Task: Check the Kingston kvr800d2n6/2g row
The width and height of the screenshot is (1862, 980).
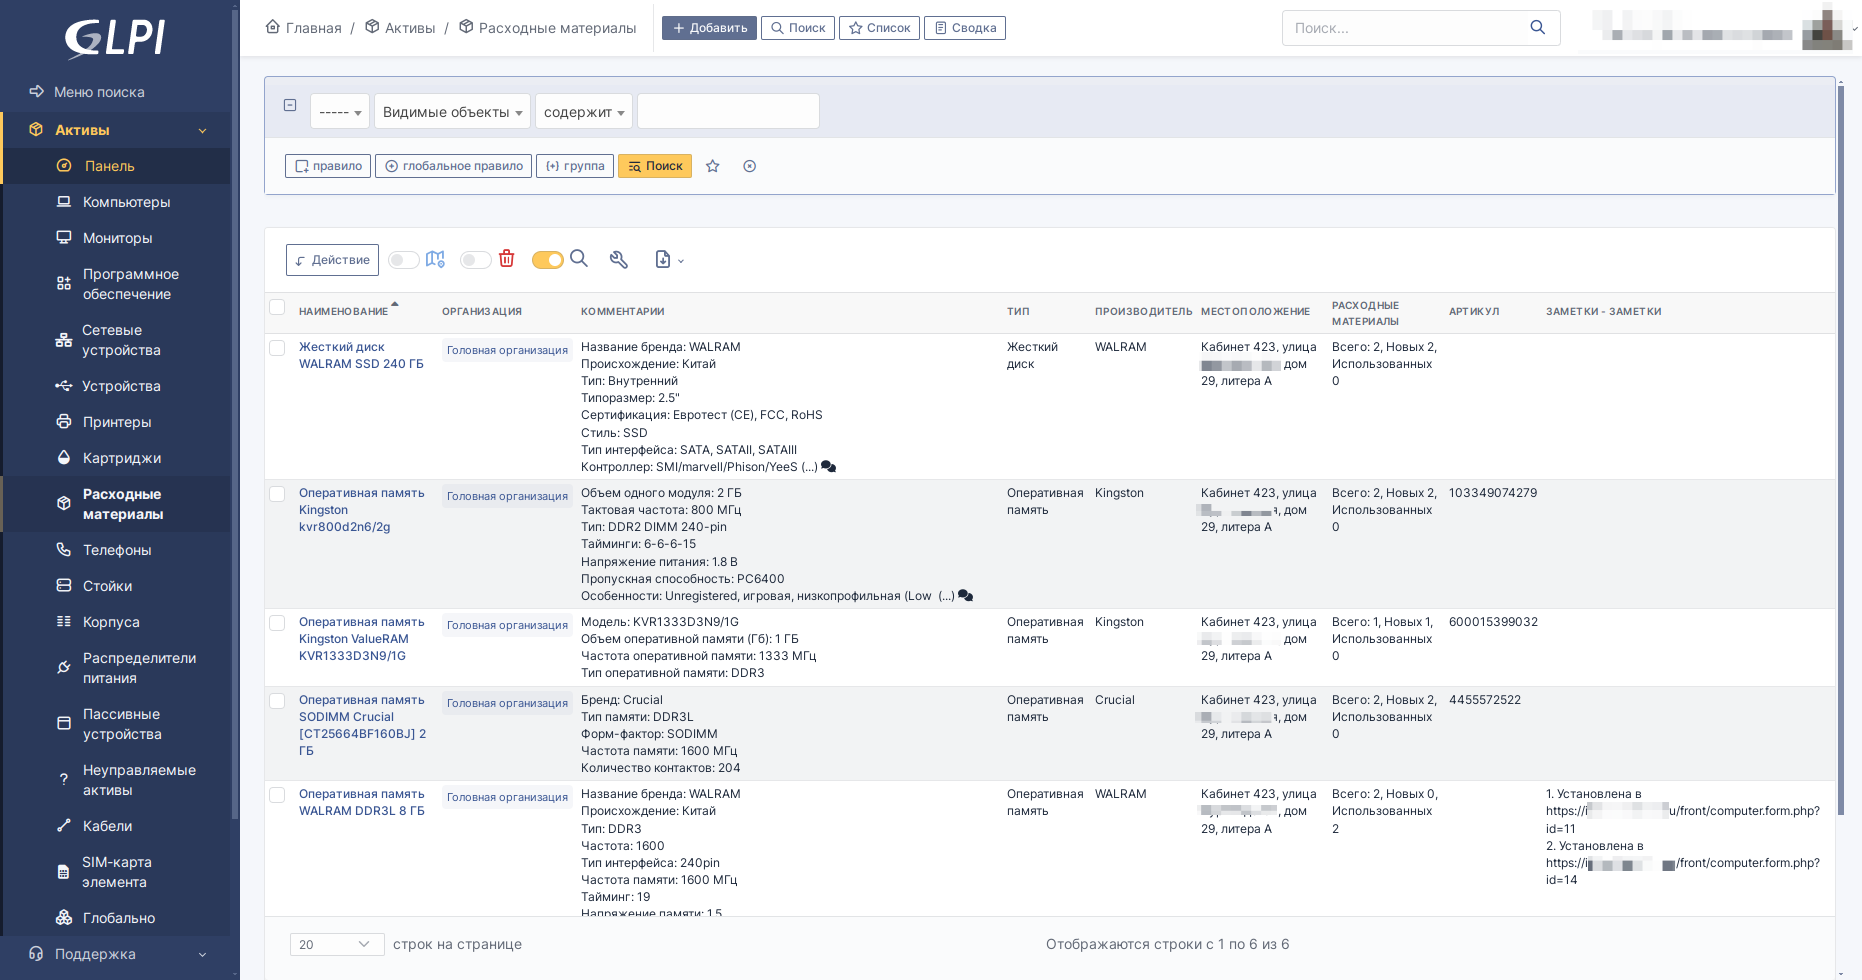Action: pos(278,494)
